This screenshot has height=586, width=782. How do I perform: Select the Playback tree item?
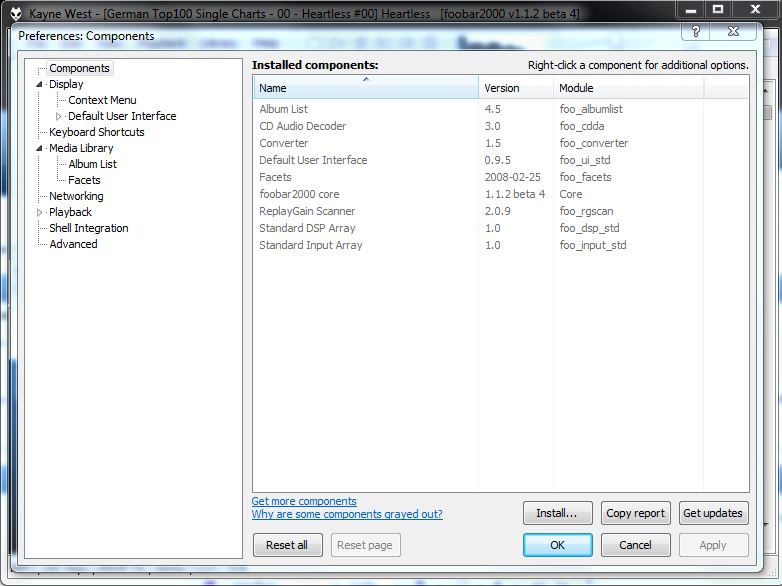click(70, 212)
